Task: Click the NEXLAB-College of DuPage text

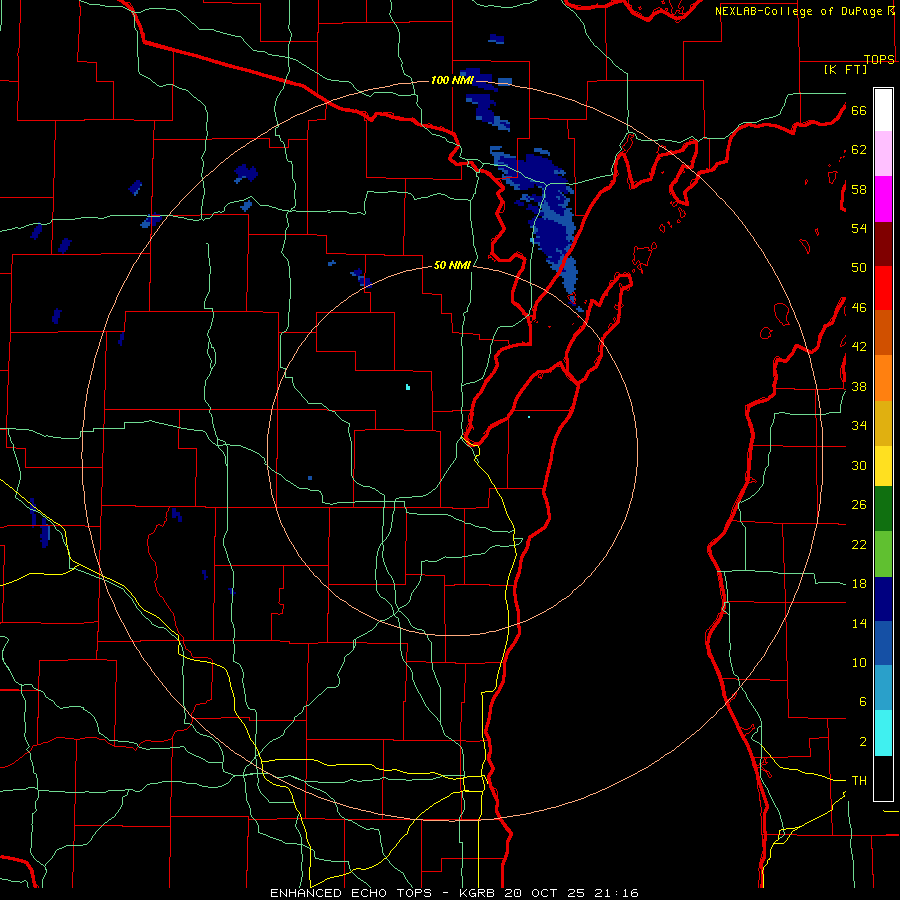Action: click(x=798, y=11)
